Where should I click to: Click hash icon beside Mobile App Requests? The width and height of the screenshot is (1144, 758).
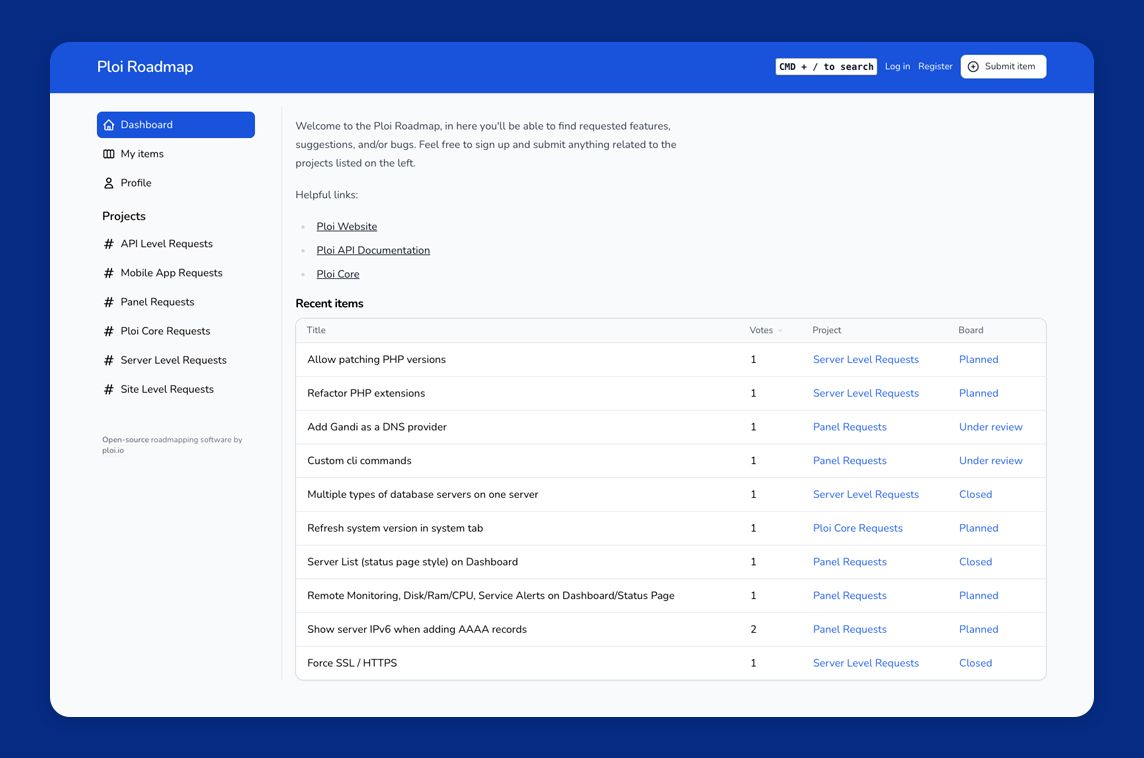(x=109, y=273)
